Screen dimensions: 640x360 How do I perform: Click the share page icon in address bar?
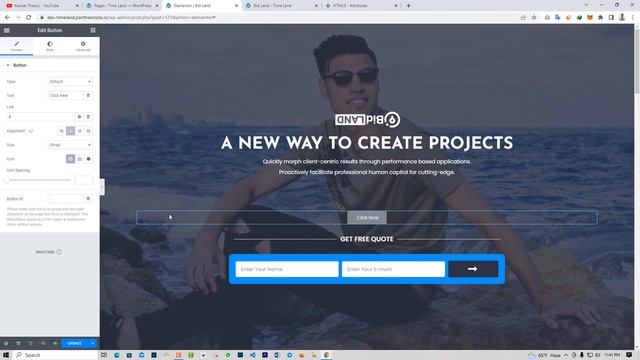523,18
